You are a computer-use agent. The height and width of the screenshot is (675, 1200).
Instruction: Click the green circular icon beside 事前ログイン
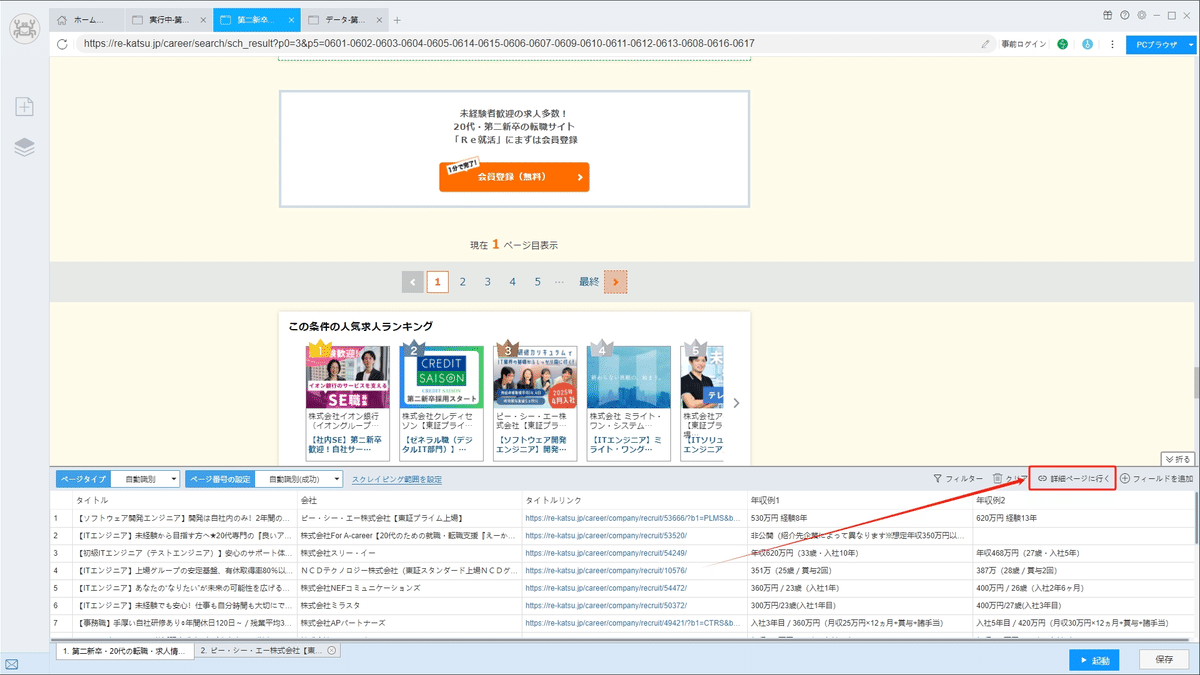coord(1062,44)
